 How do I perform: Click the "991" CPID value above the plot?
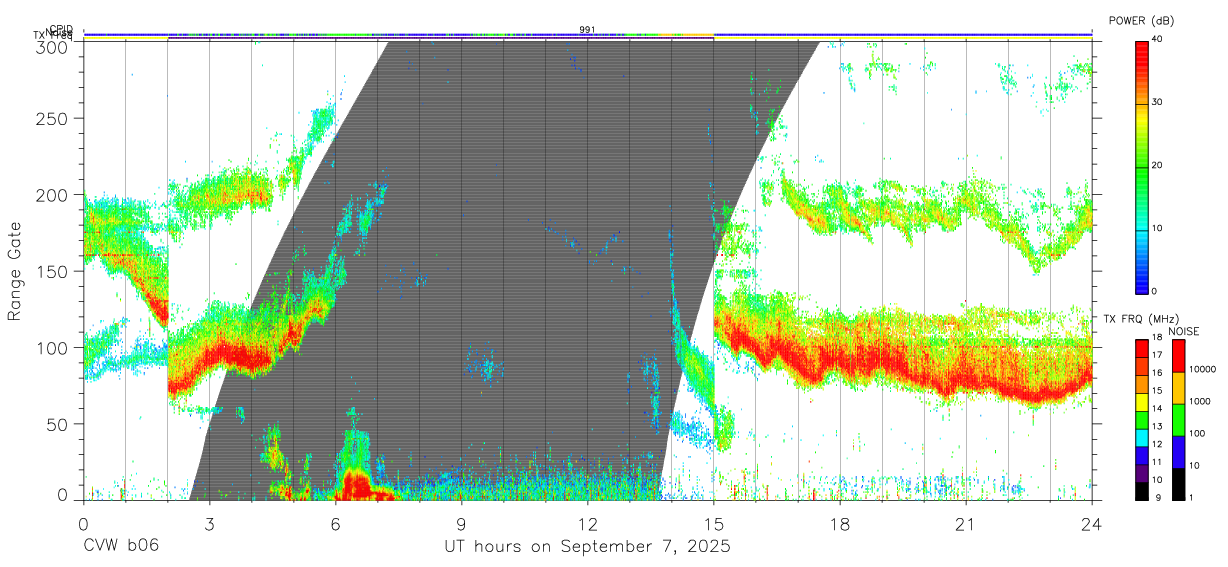(x=587, y=29)
